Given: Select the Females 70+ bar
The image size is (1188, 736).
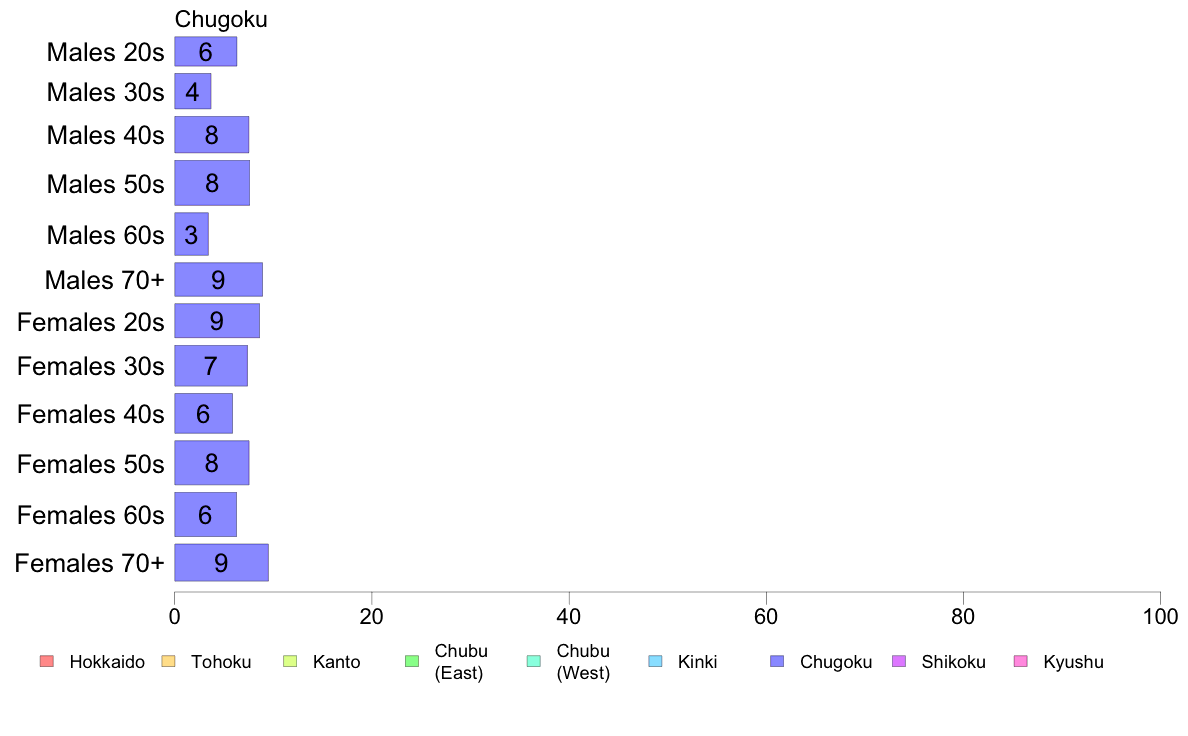Looking at the screenshot, I should coord(221,562).
